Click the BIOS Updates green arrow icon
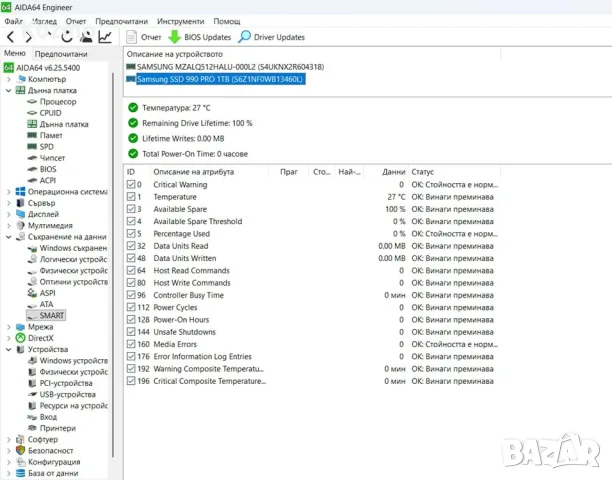Screen dimensions: 612x480 174,37
